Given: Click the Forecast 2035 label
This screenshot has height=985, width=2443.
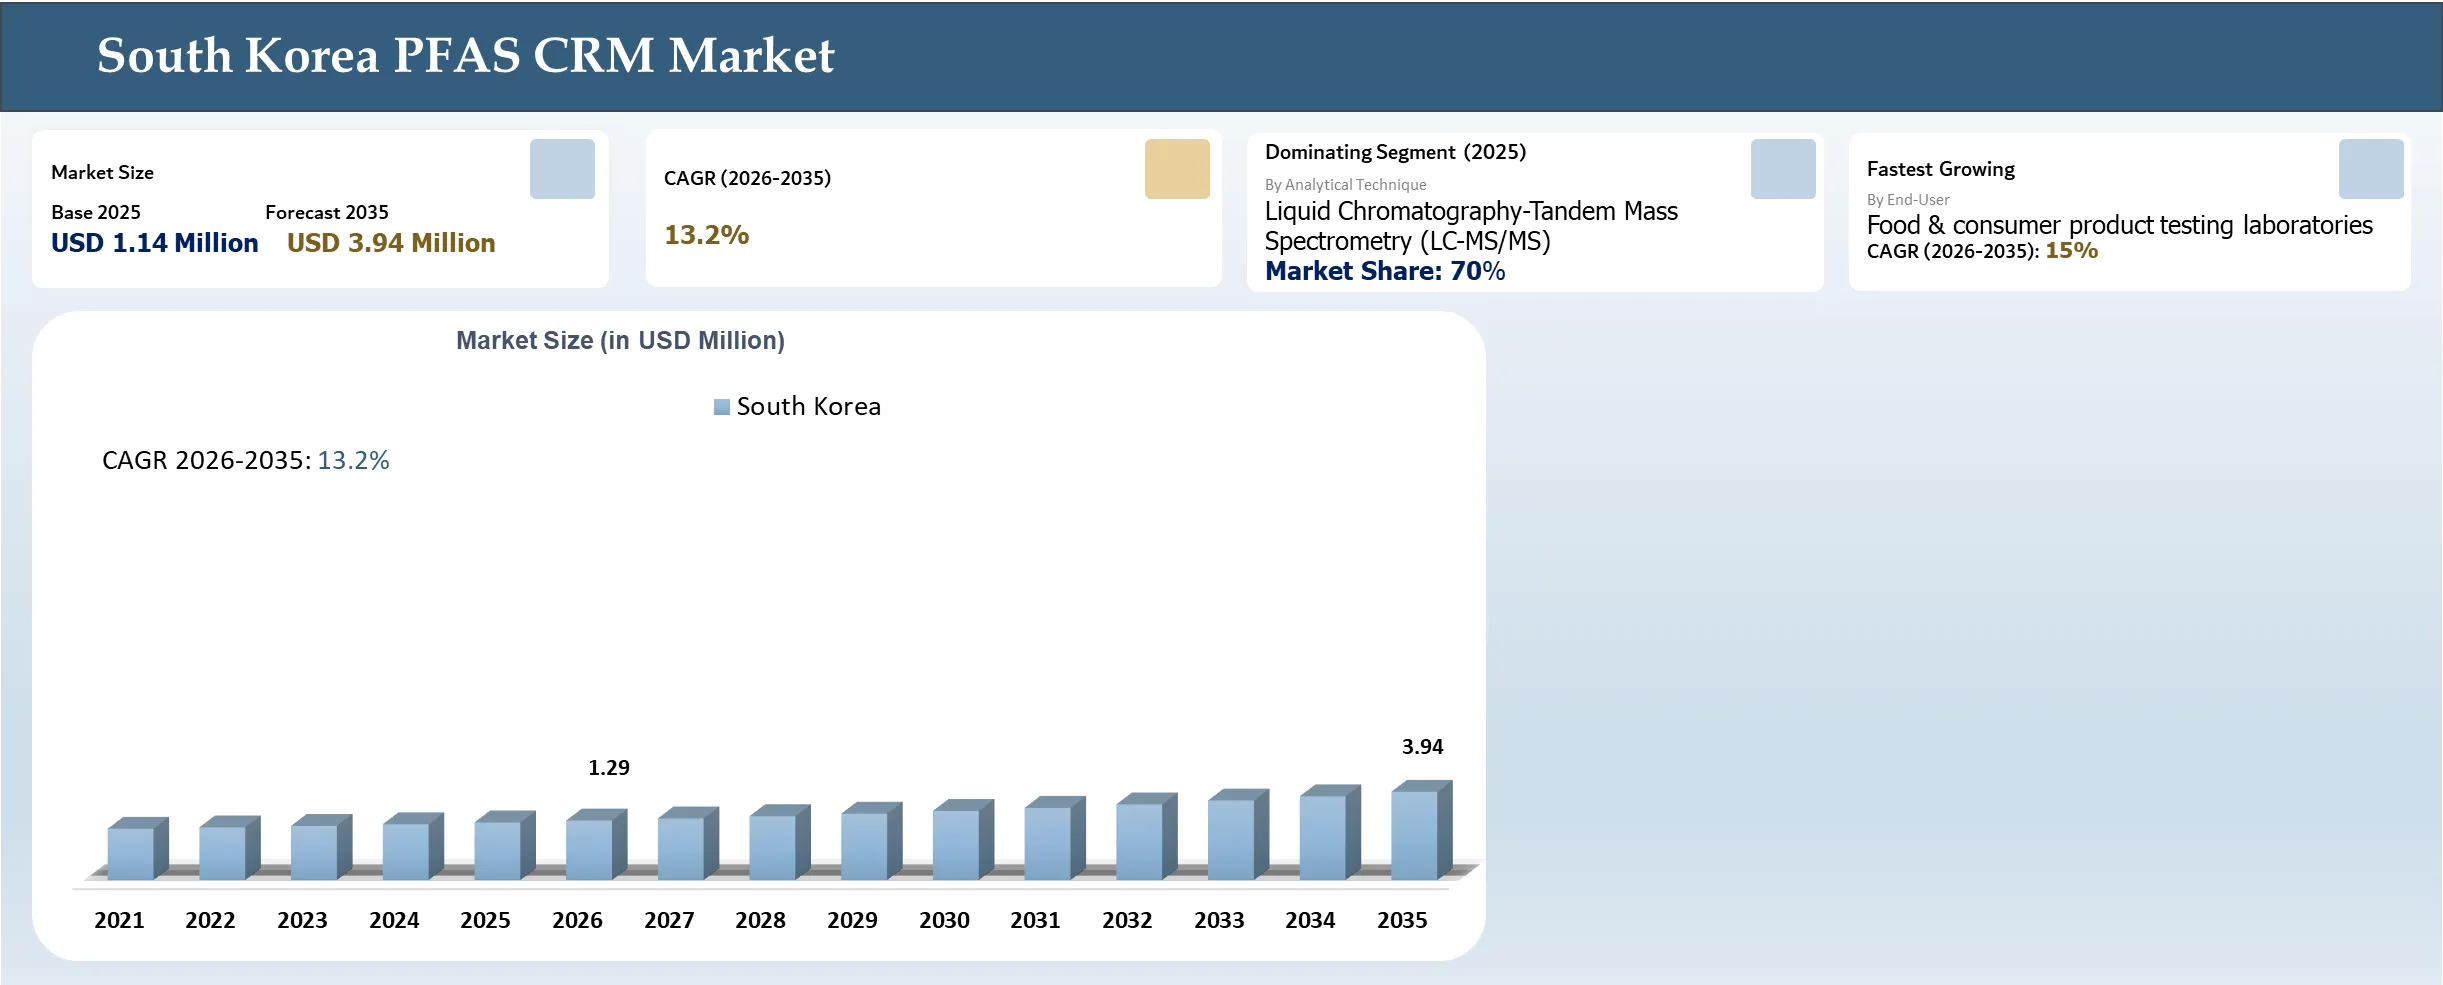Looking at the screenshot, I should pyautogui.click(x=327, y=213).
